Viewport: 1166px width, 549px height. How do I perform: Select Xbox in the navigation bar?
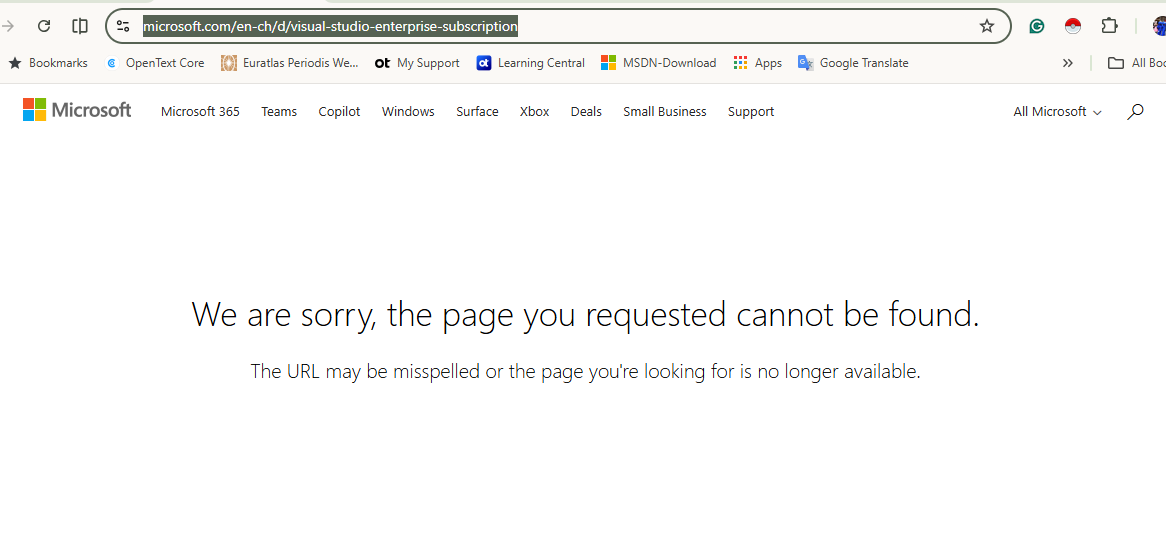pyautogui.click(x=535, y=112)
